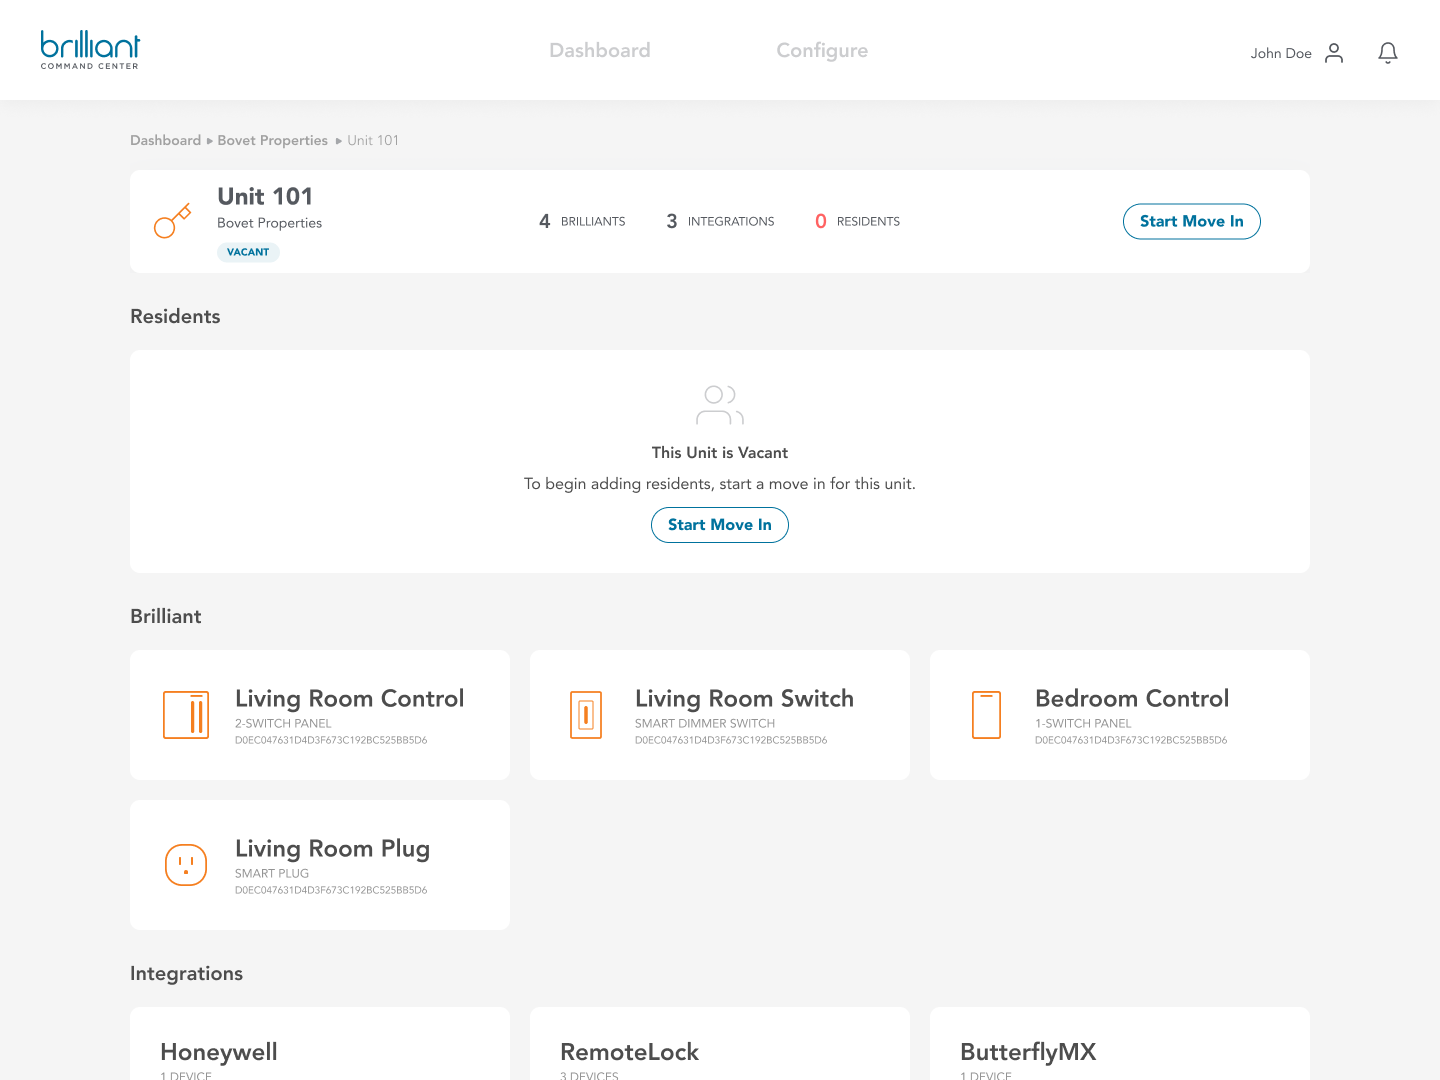This screenshot has width=1440, height=1080.
Task: Open the Honeywell integration card
Action: coord(320,1044)
